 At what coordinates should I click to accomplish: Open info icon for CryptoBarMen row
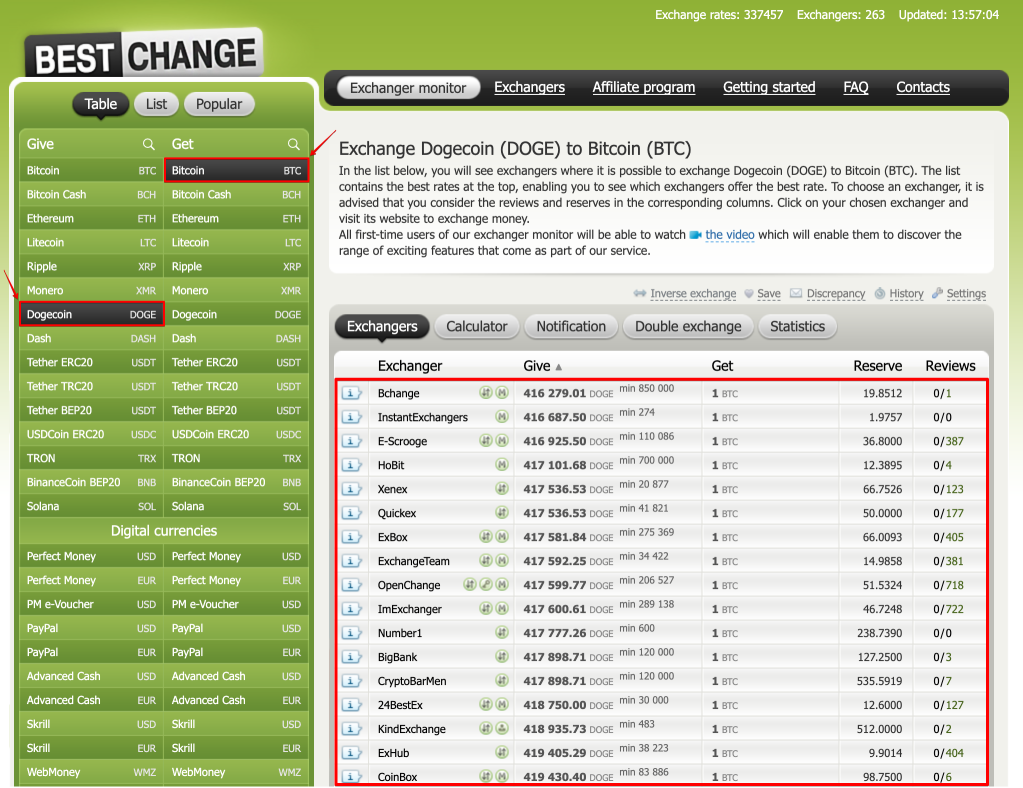pos(351,681)
